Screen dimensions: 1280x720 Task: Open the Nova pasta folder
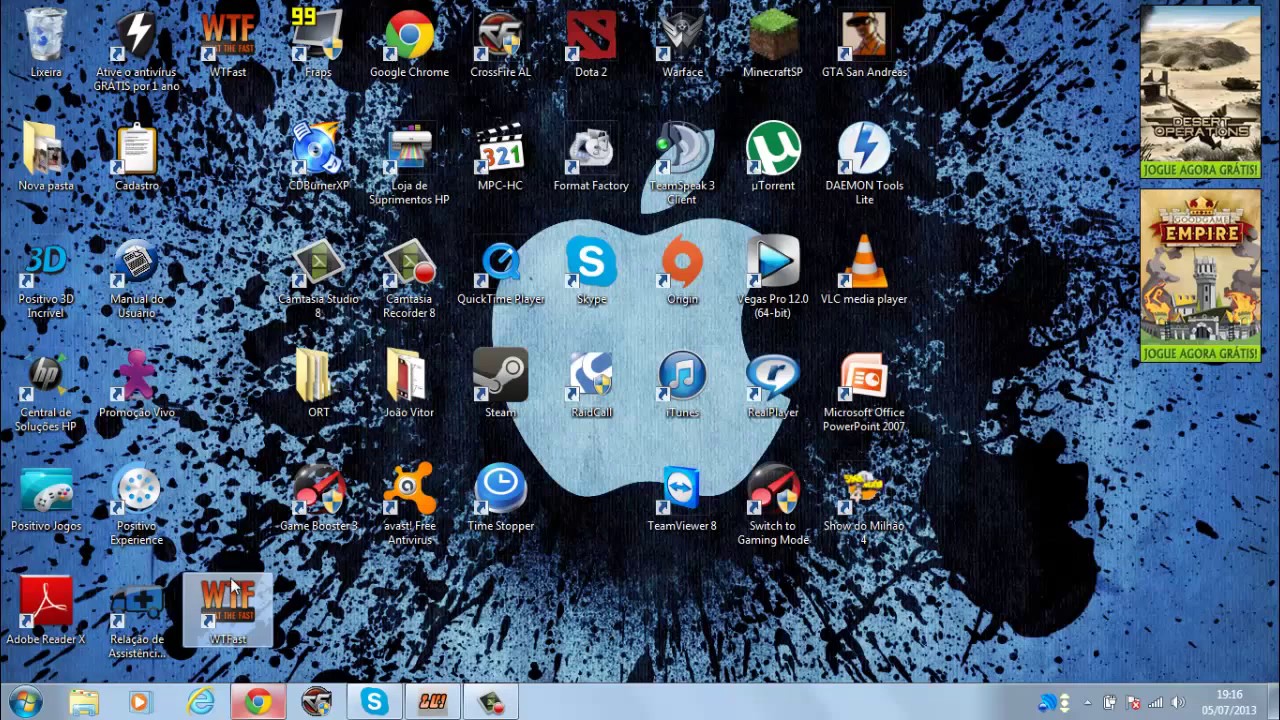[46, 156]
